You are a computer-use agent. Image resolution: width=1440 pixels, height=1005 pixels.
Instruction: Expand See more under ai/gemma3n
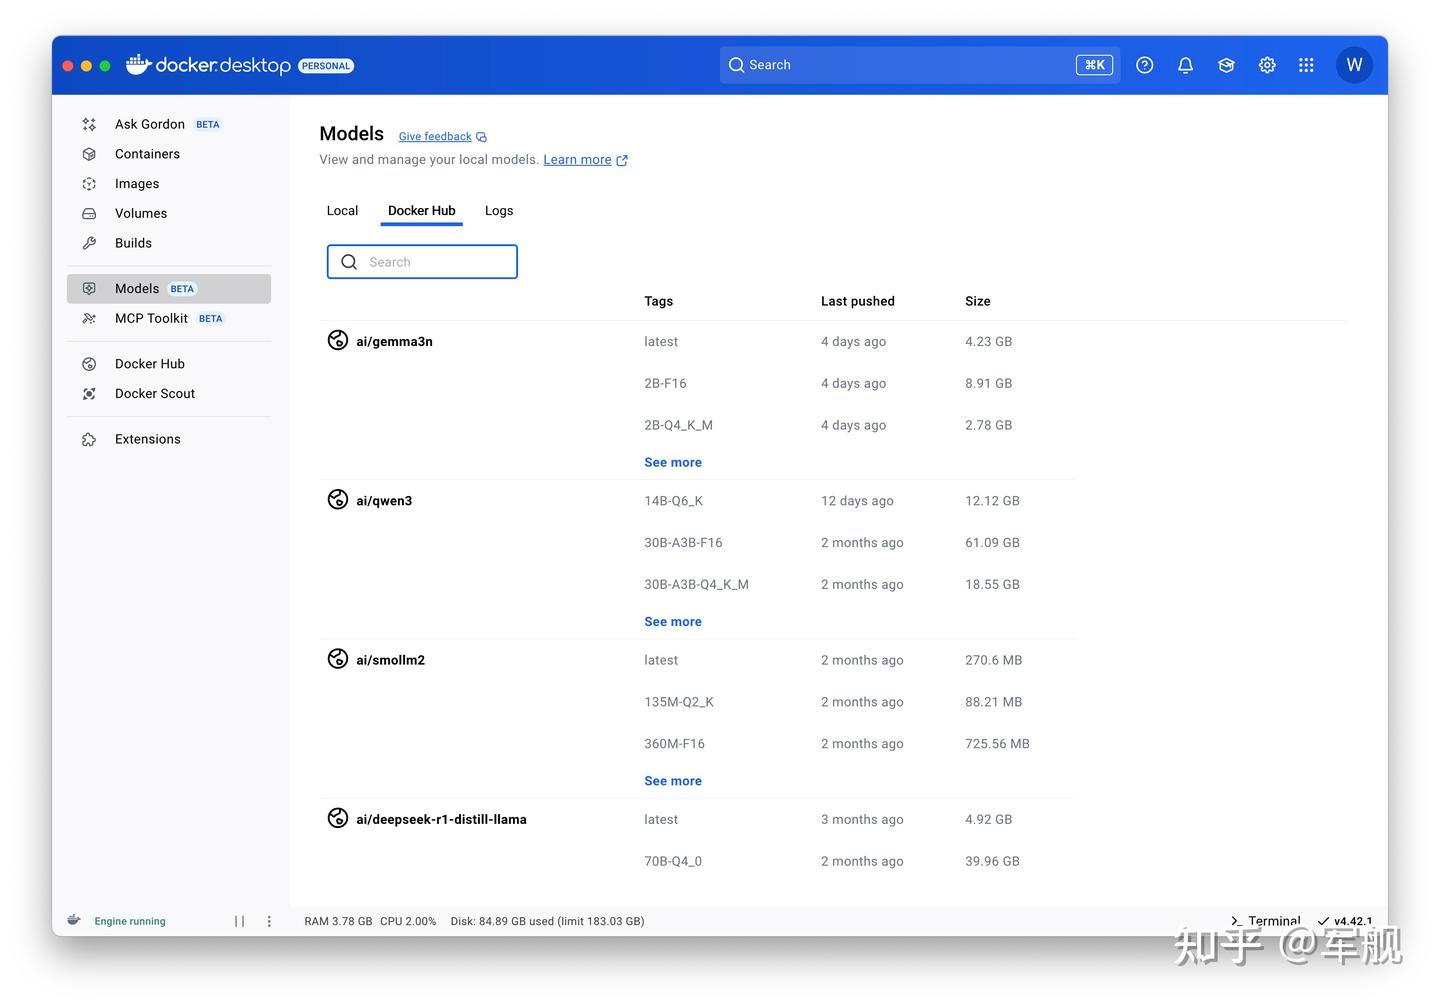point(672,462)
